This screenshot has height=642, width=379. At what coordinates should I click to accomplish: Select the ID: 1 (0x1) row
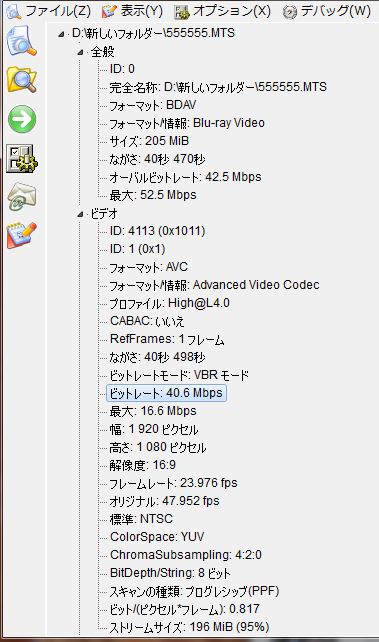137,249
